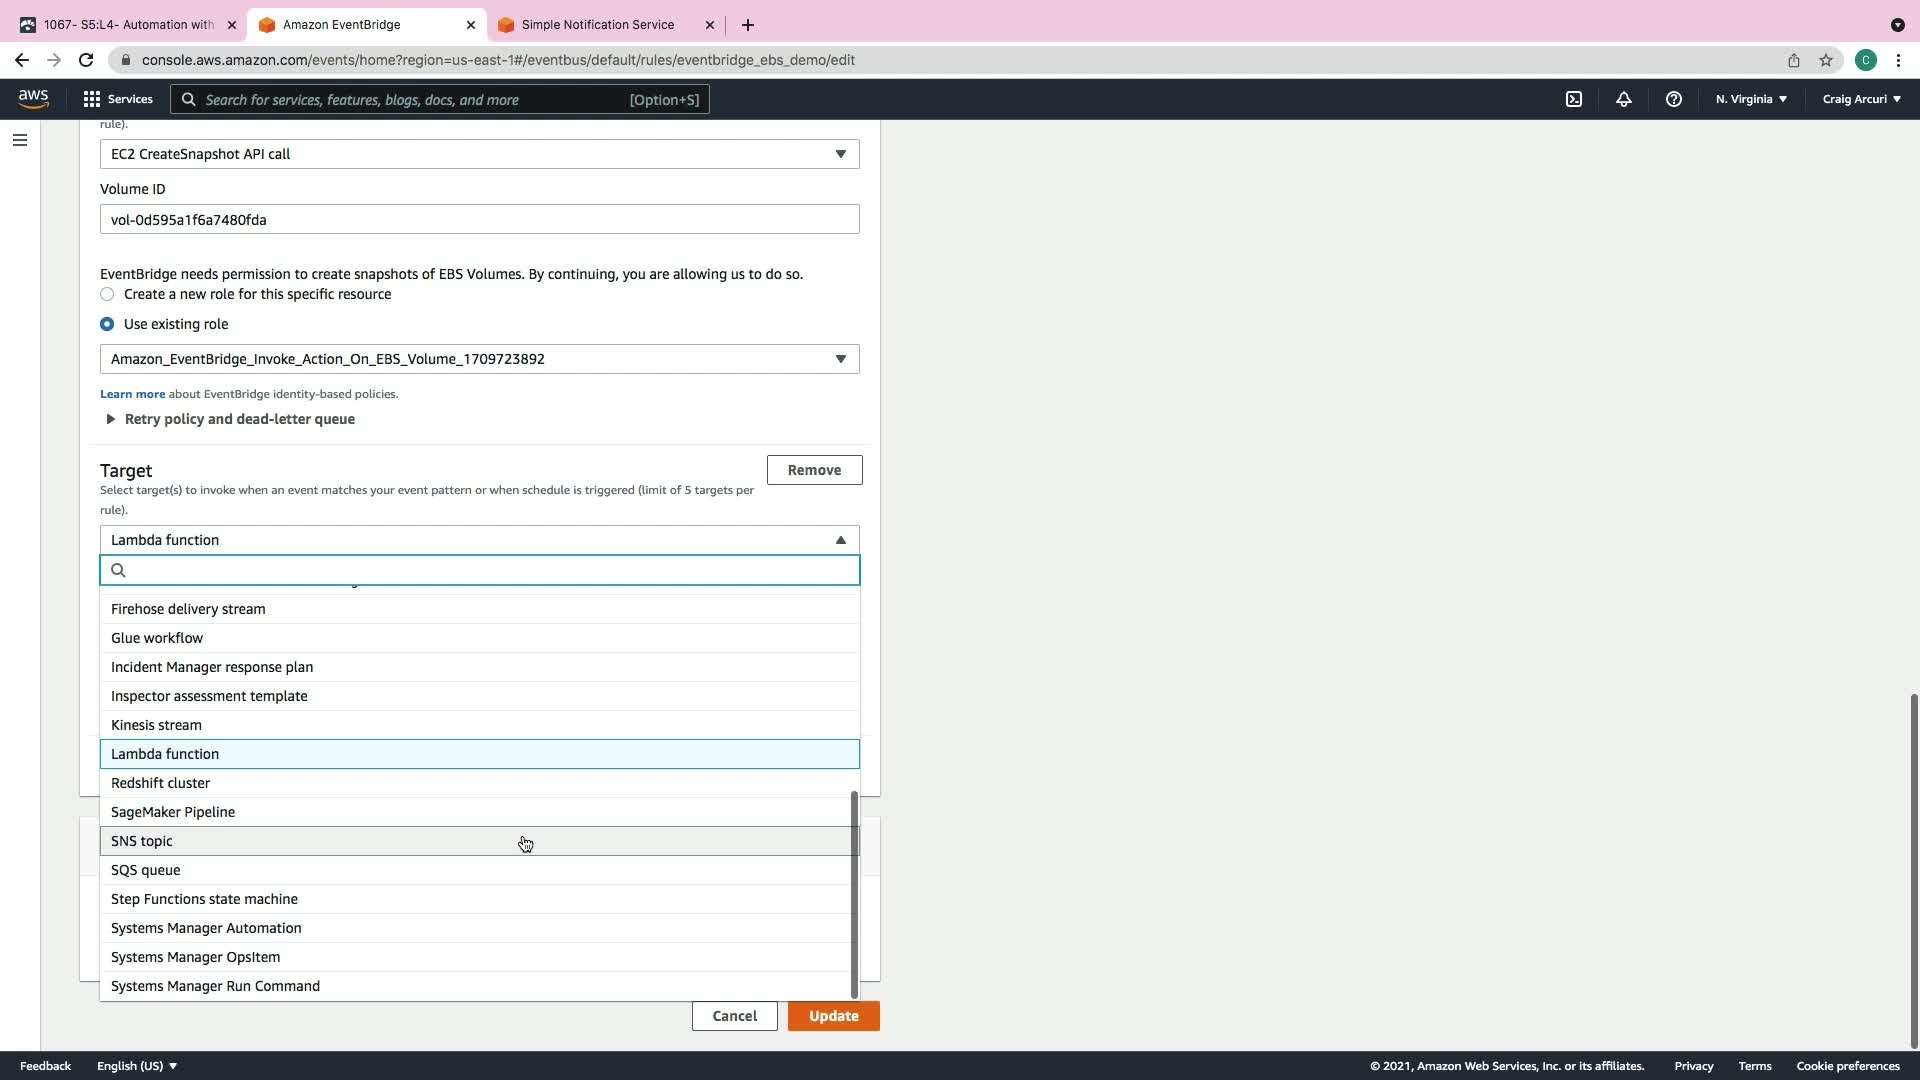Open the EC2 CreateSnapshot API call dropdown
The height and width of the screenshot is (1080, 1920).
[x=479, y=154]
